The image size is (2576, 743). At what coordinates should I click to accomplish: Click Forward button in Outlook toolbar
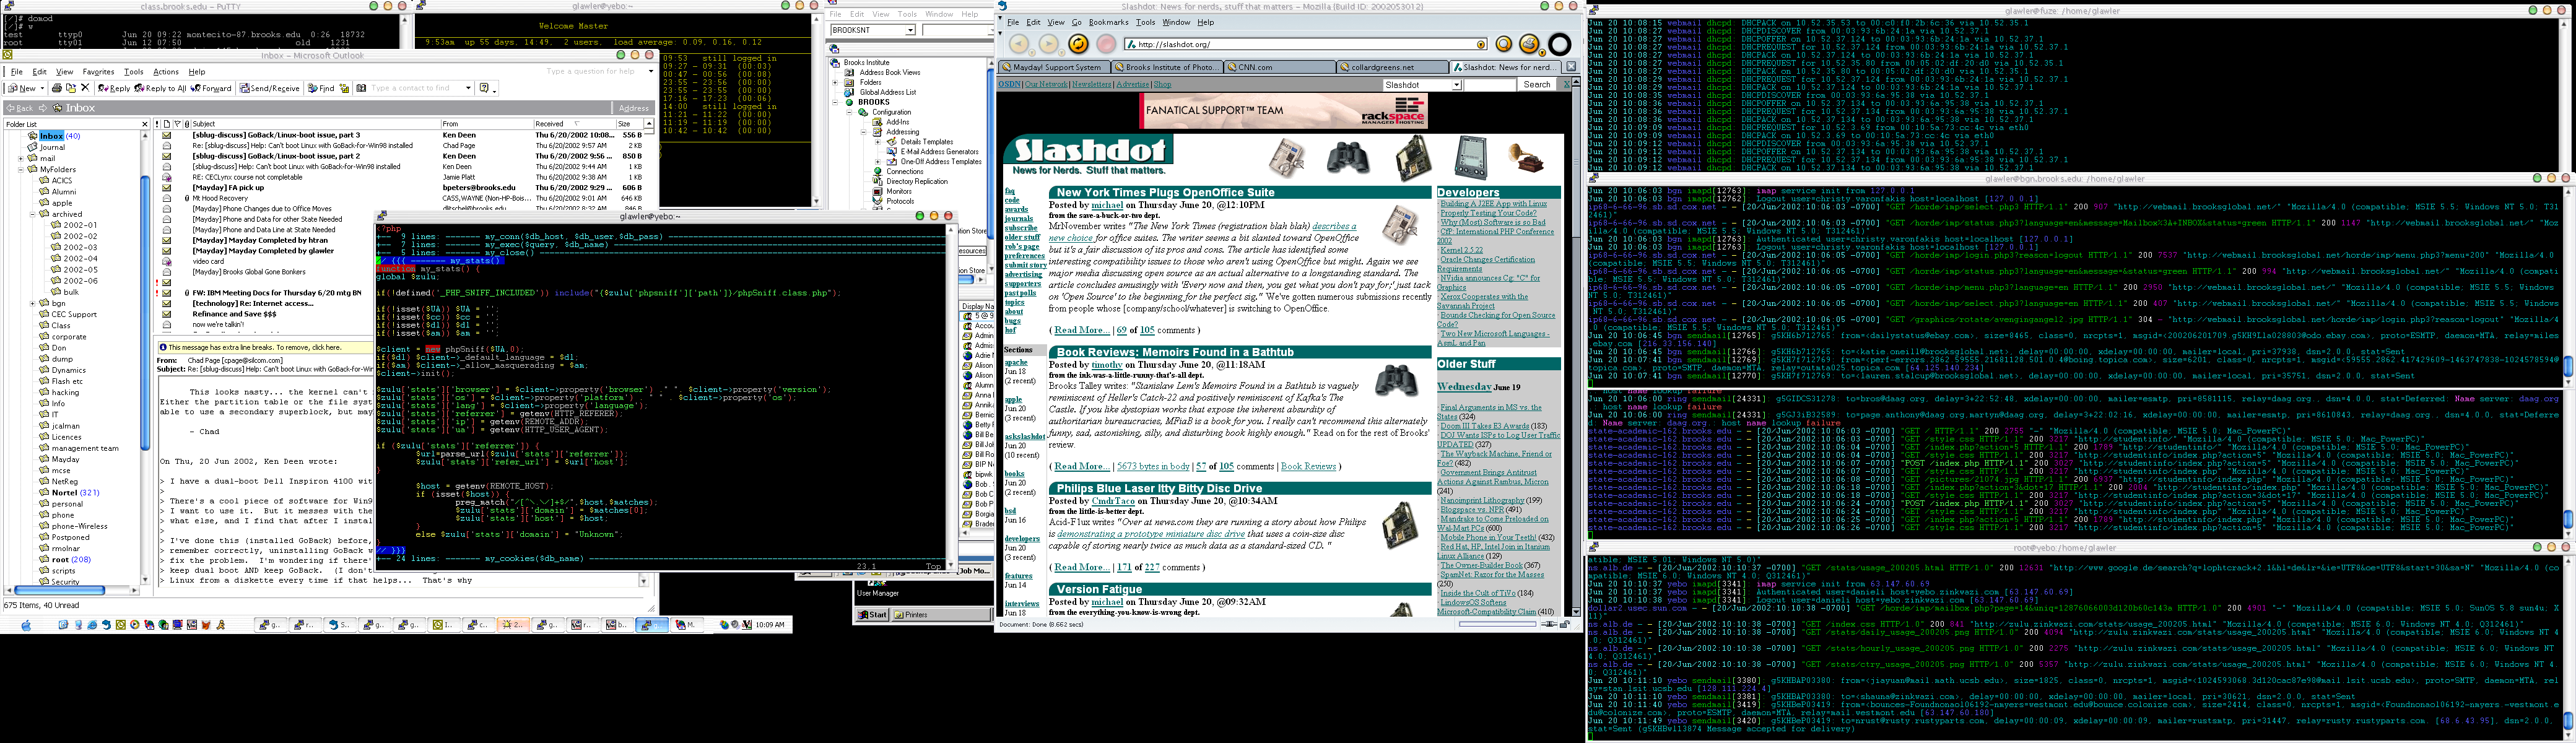pos(211,88)
